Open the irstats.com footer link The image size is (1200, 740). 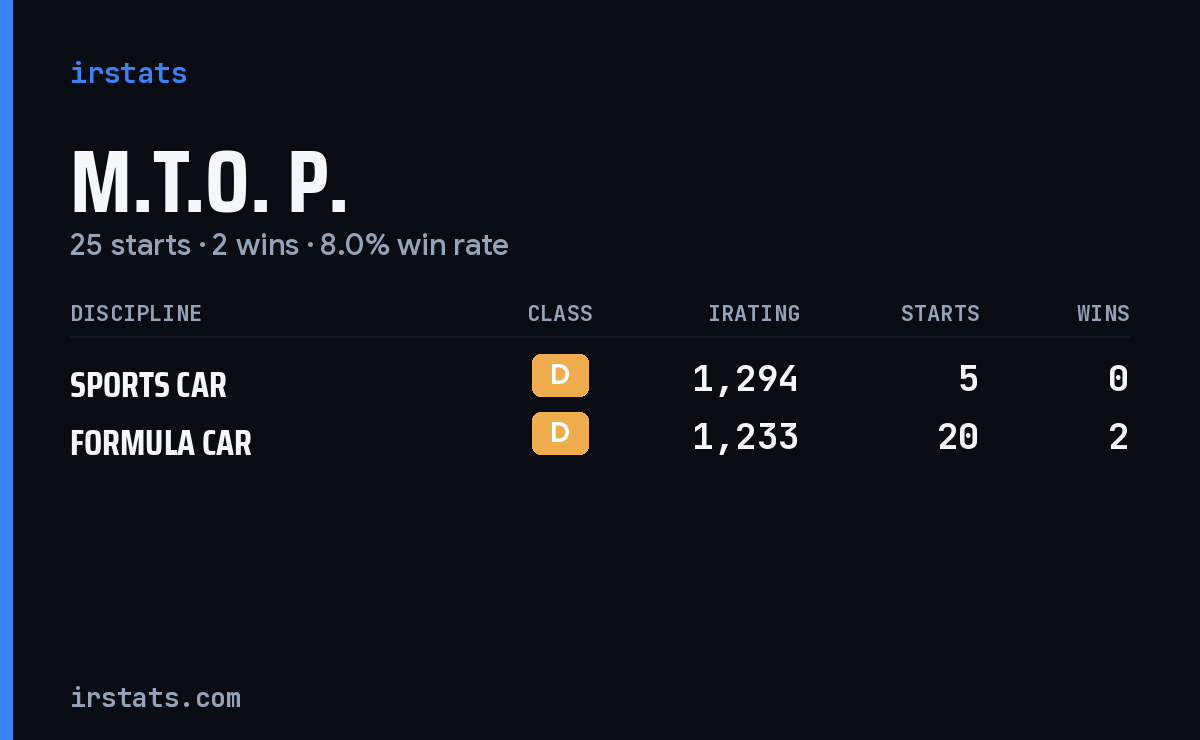tap(155, 698)
